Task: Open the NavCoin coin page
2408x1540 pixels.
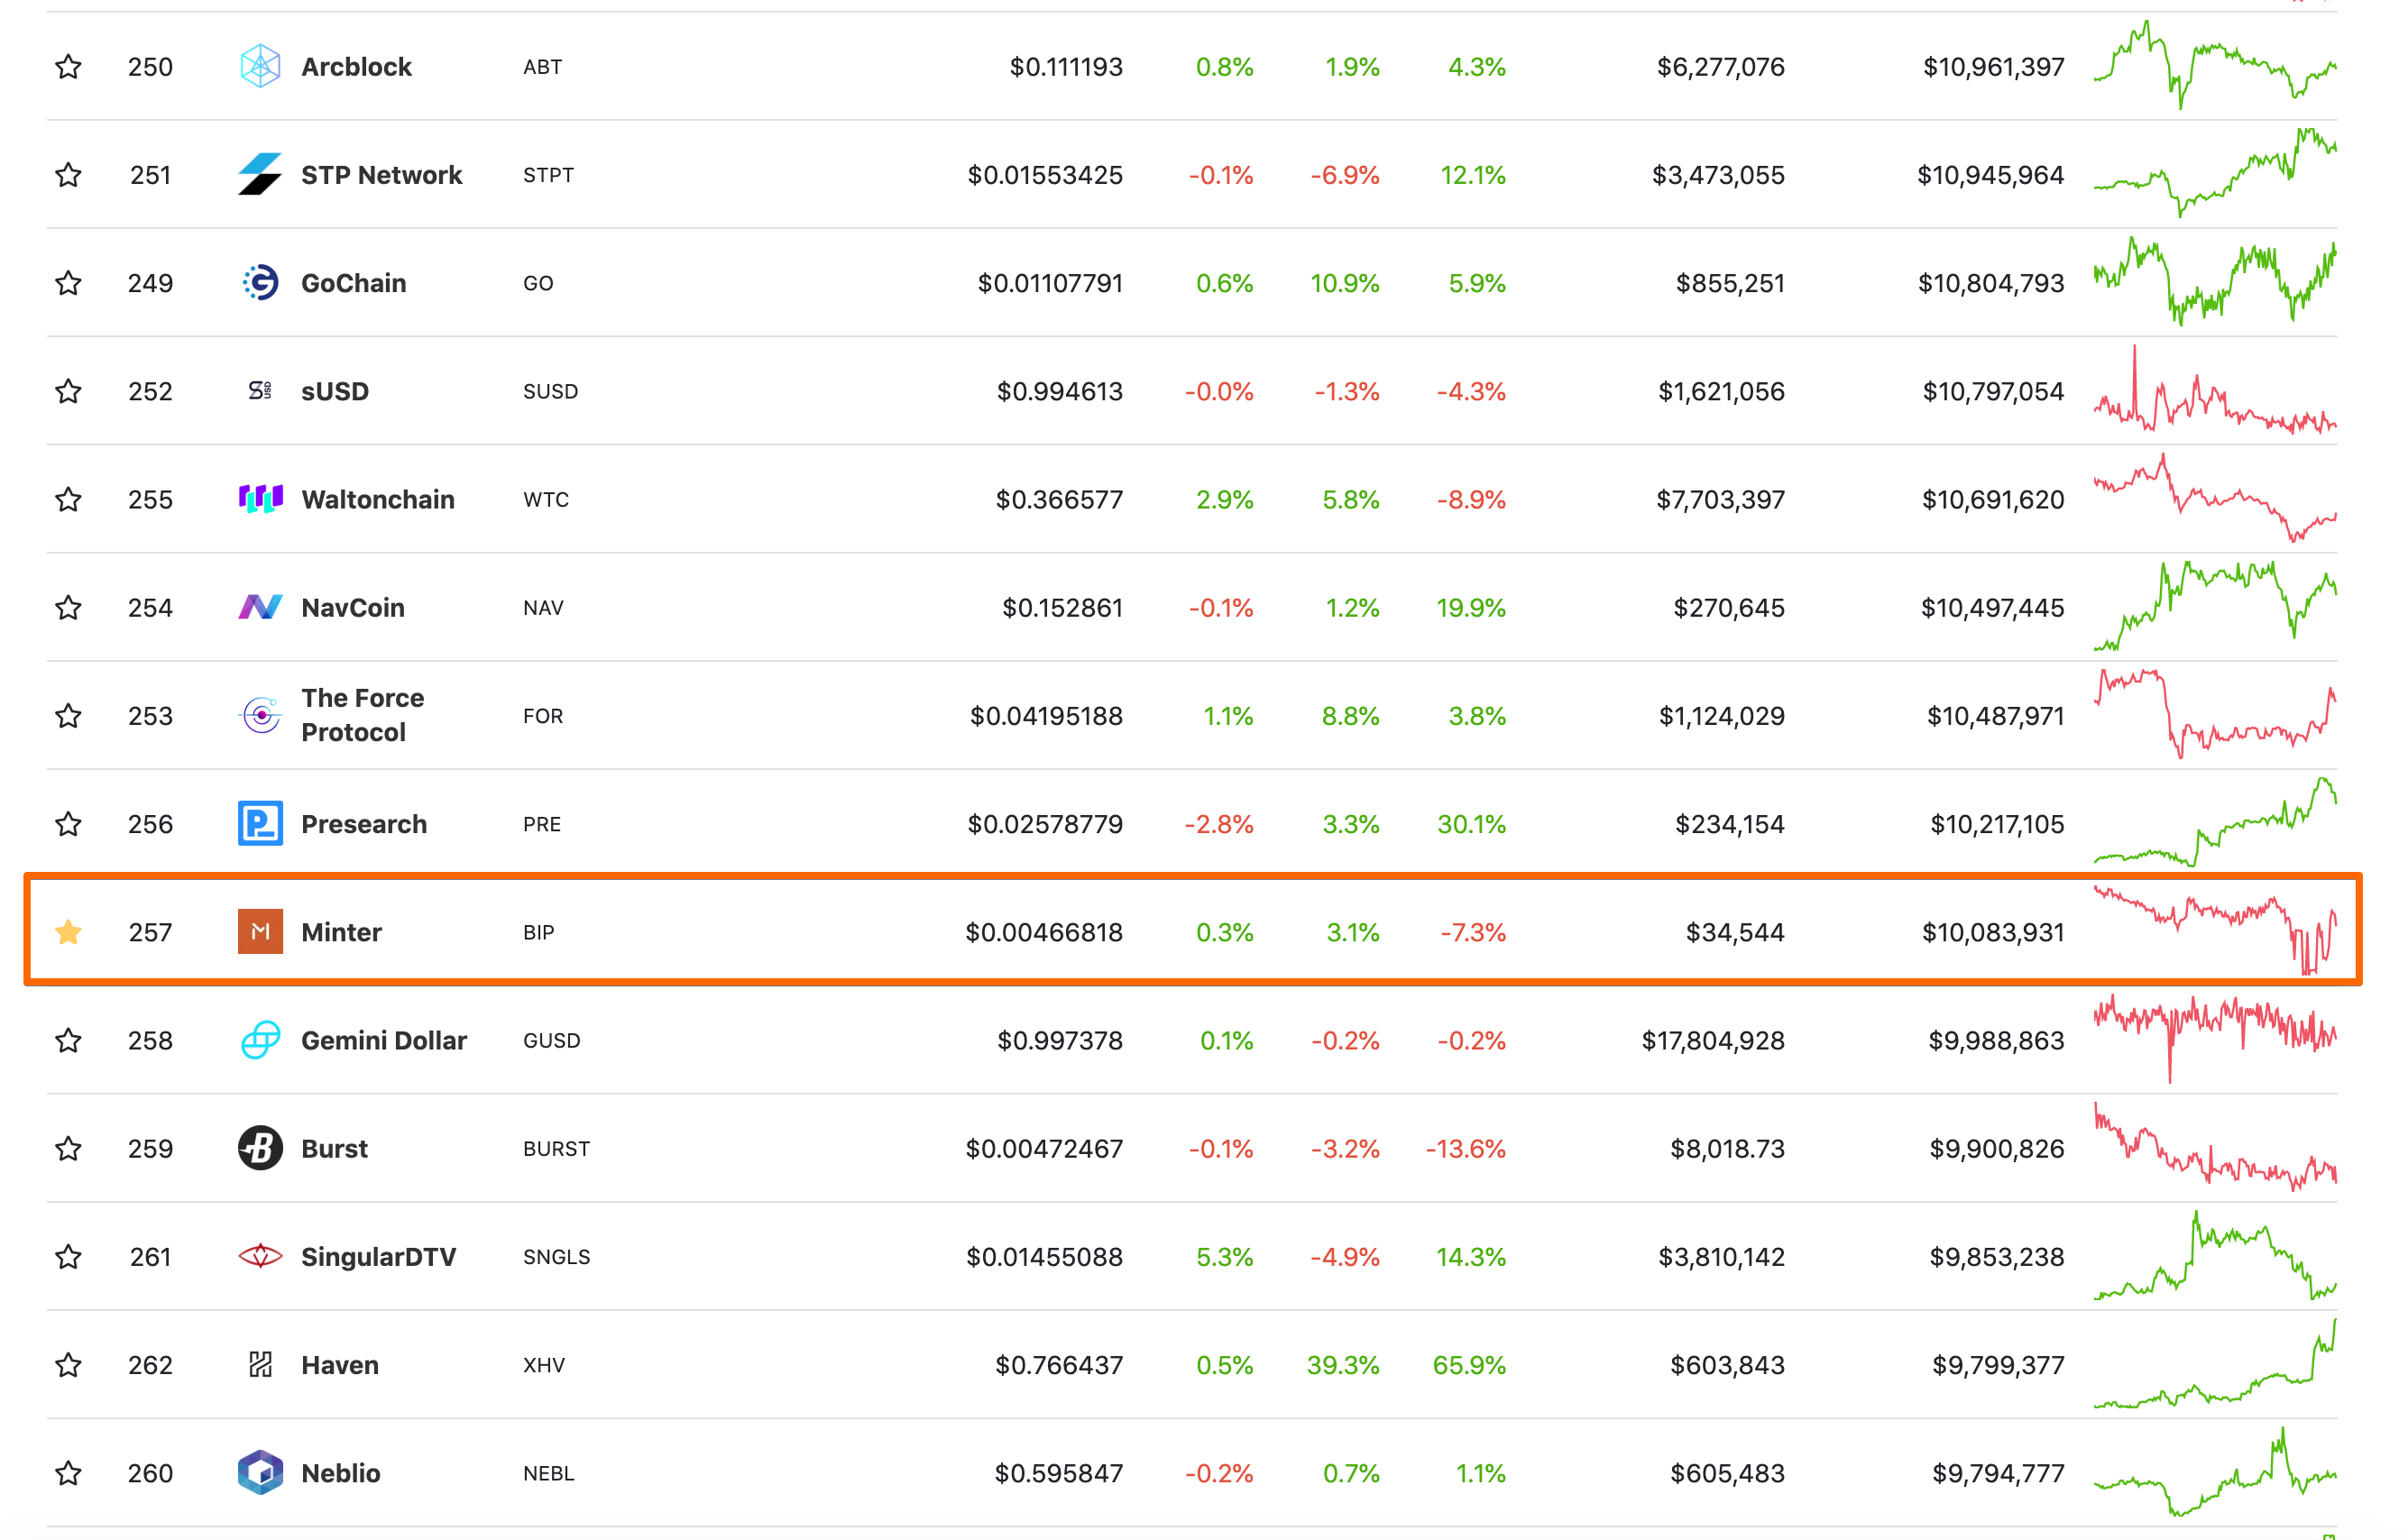Action: 353,607
